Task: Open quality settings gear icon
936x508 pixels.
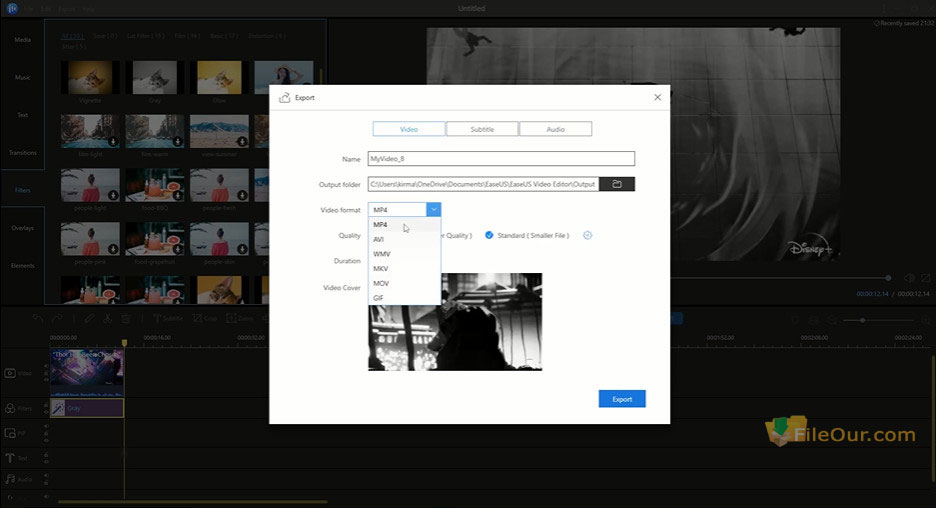Action: click(x=587, y=235)
